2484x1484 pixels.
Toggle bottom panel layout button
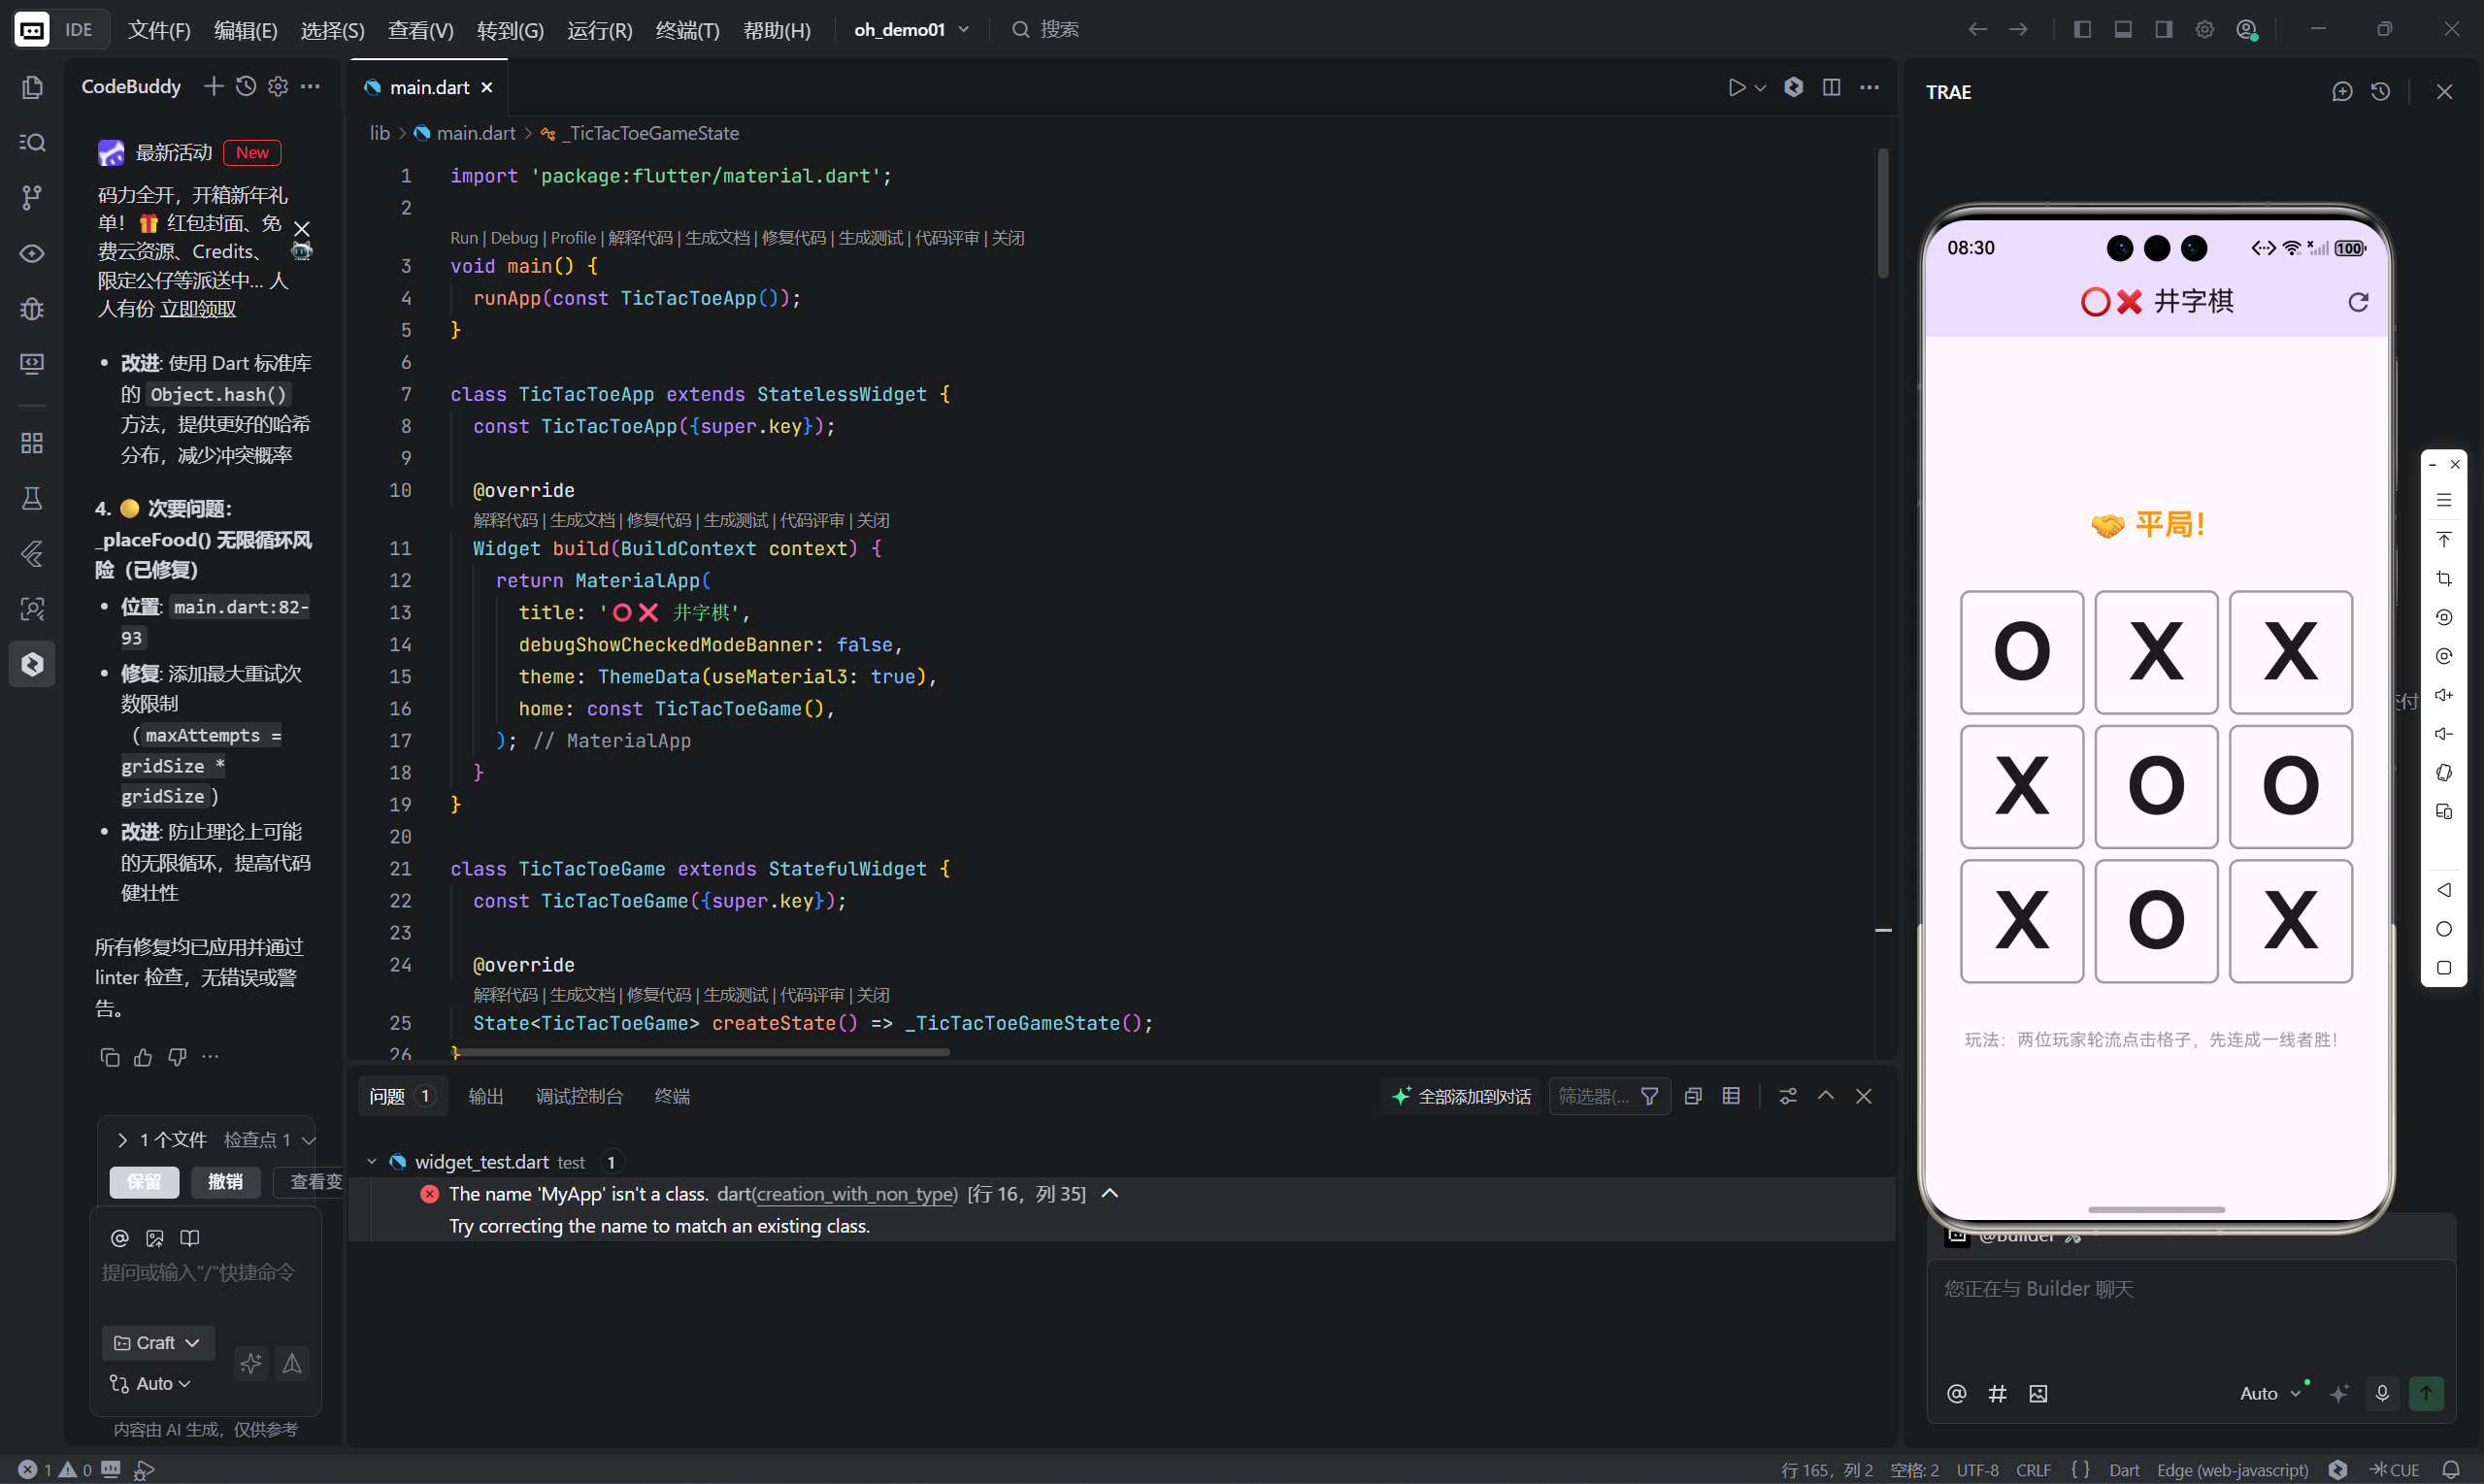pos(2123,30)
